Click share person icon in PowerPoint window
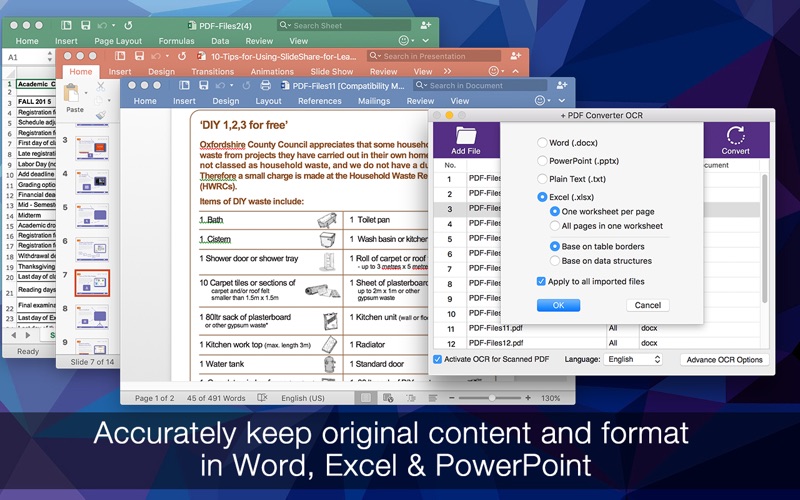Viewport: 800px width, 500px height. [x=515, y=56]
